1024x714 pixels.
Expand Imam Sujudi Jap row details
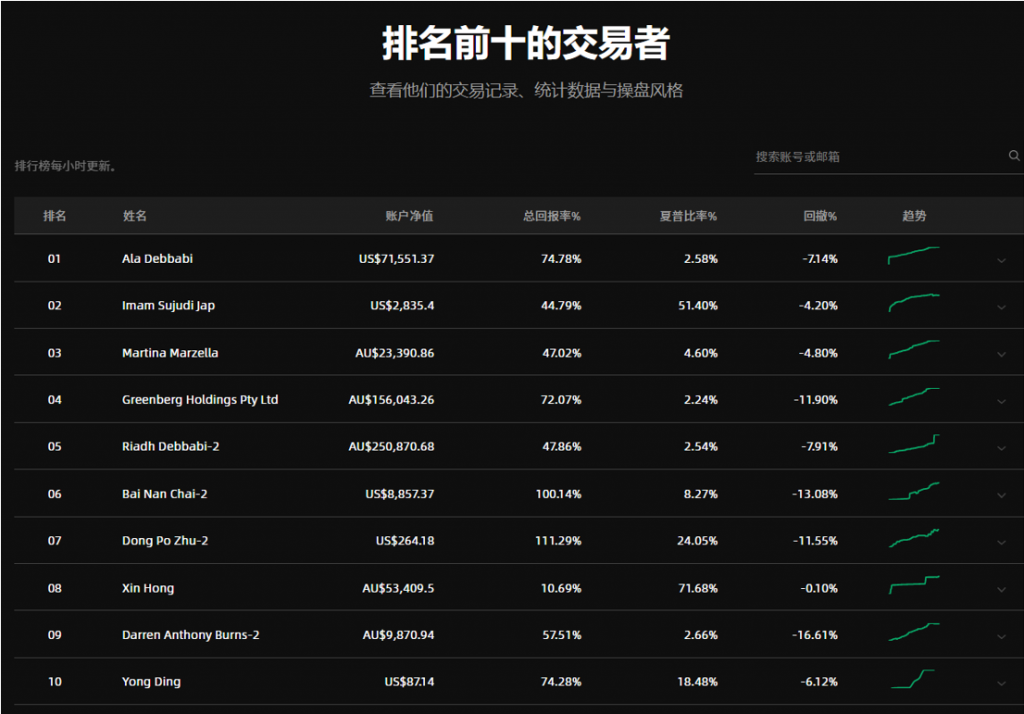point(1001,307)
